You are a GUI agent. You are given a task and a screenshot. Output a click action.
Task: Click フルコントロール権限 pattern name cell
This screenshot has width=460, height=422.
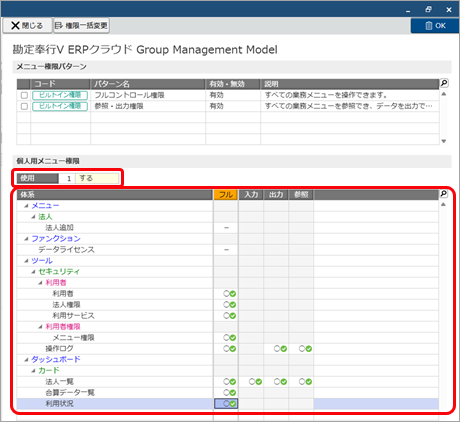pyautogui.click(x=148, y=95)
